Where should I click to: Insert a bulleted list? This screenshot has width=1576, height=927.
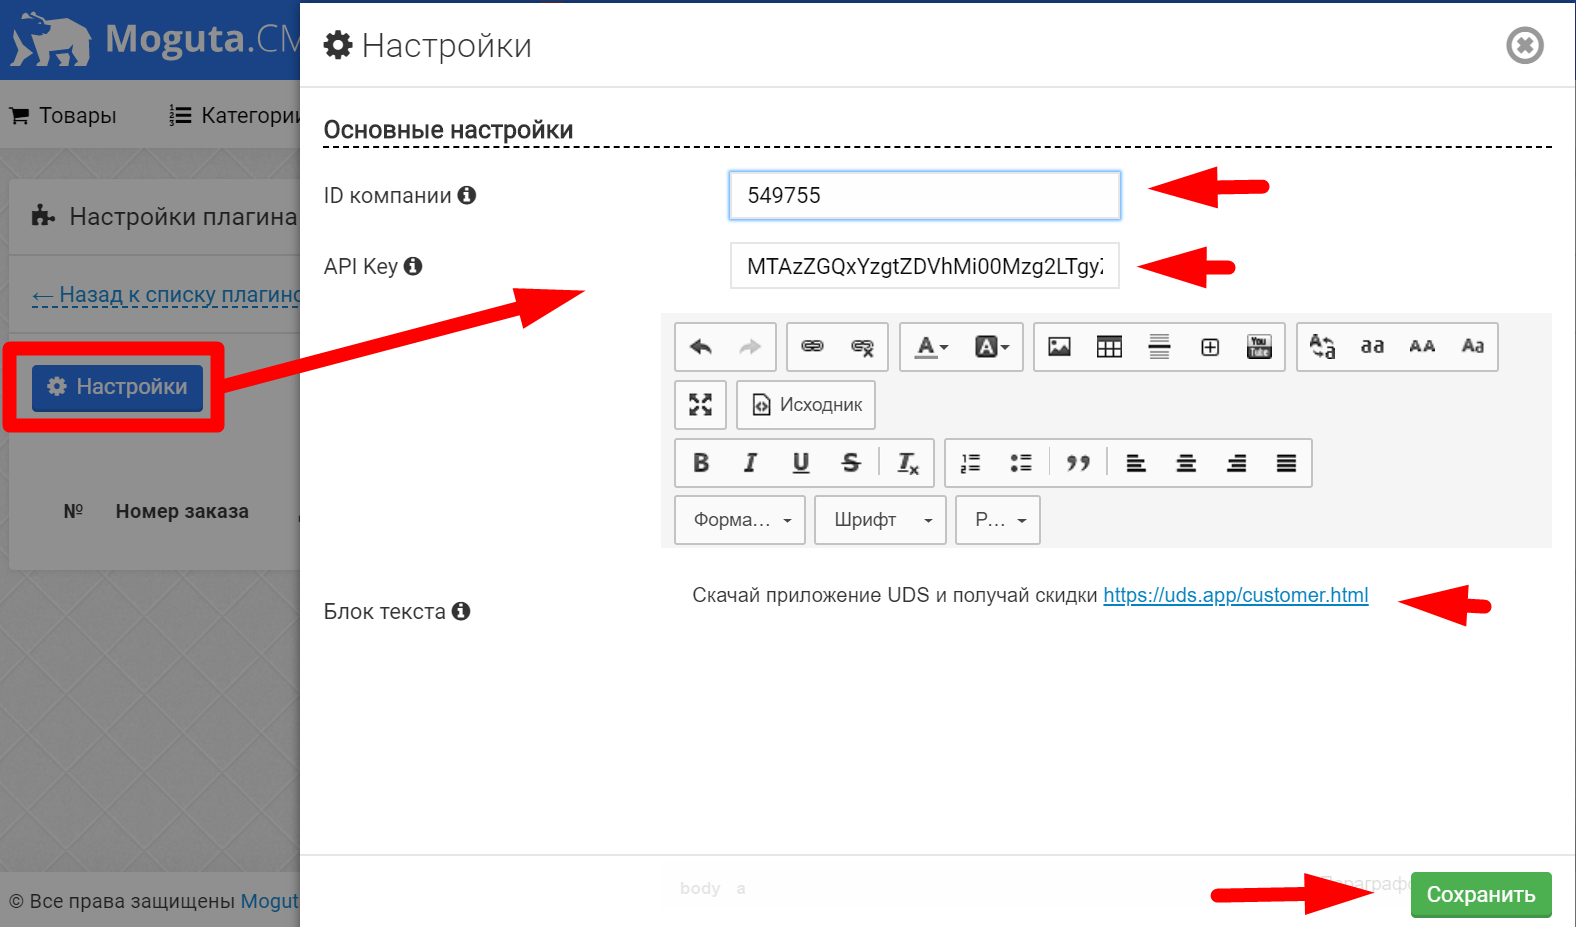pos(1020,463)
